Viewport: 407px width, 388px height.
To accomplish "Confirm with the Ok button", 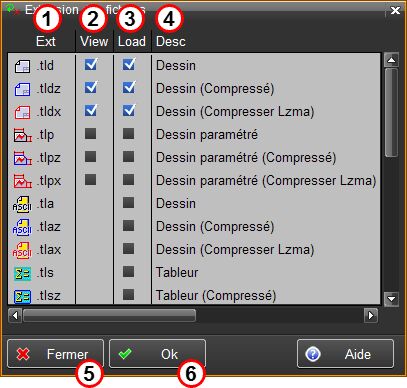I will click(157, 354).
